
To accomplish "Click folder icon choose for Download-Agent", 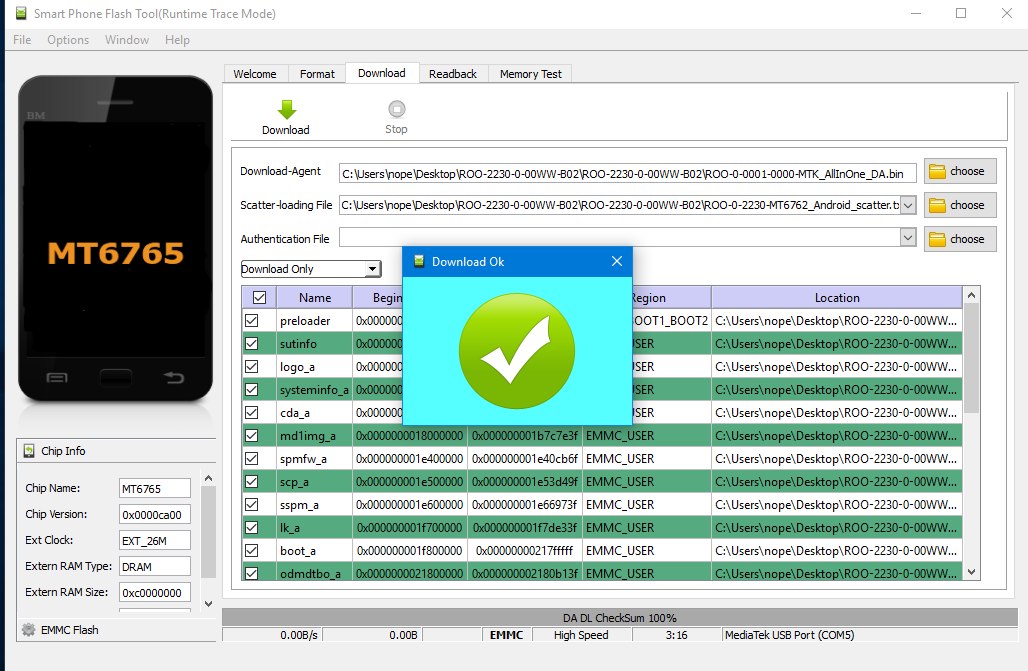I will click(x=938, y=171).
